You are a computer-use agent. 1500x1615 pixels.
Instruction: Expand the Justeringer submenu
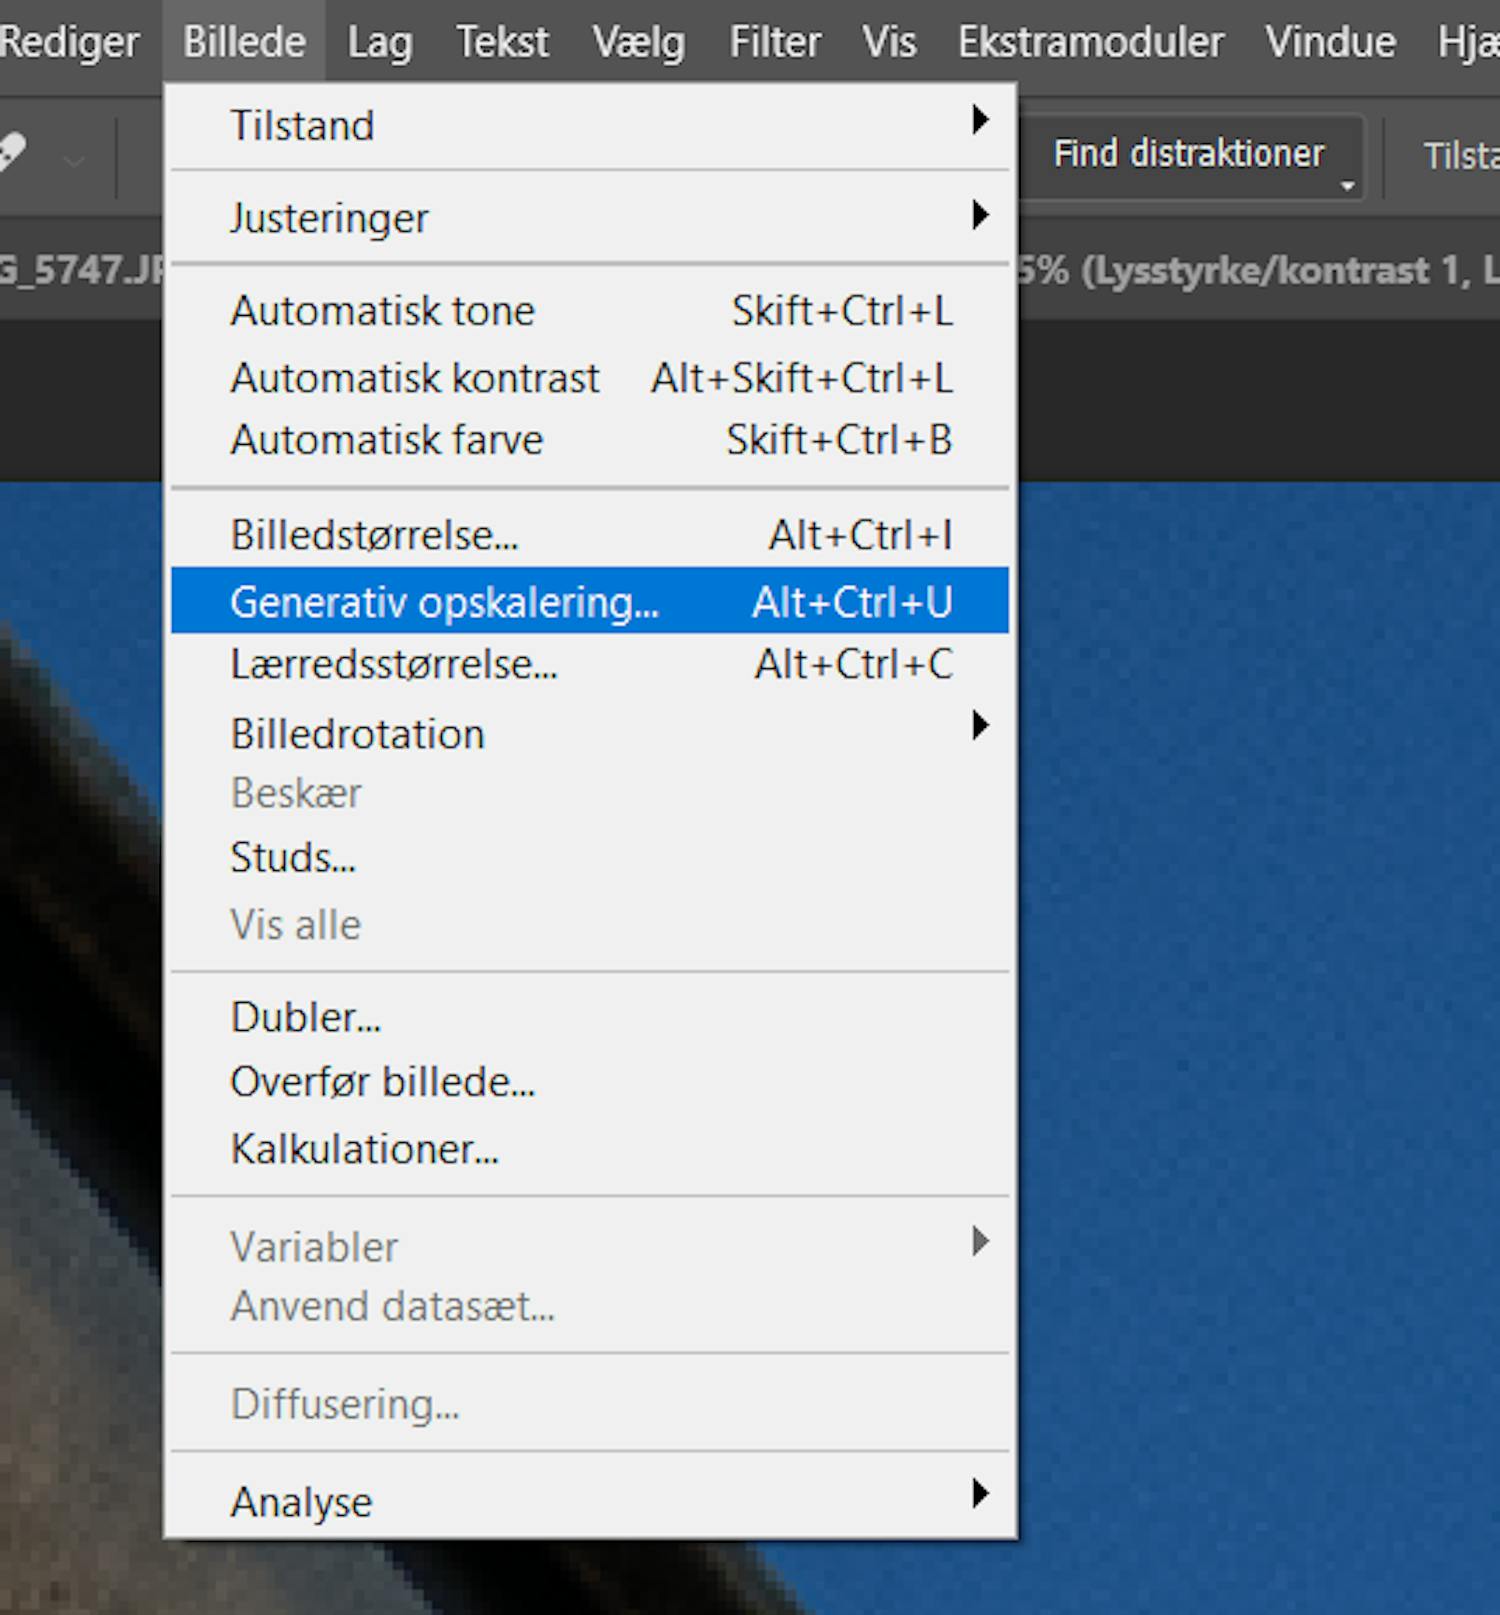tap(590, 217)
